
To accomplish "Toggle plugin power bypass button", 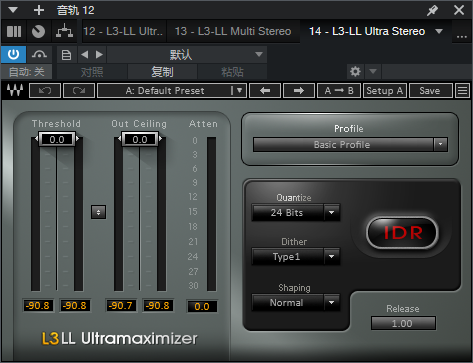I will point(13,54).
